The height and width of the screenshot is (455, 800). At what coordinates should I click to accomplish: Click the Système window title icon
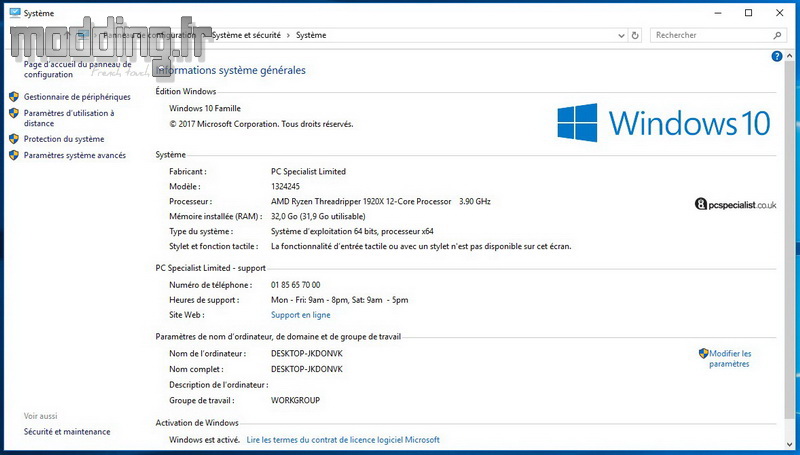coord(15,13)
